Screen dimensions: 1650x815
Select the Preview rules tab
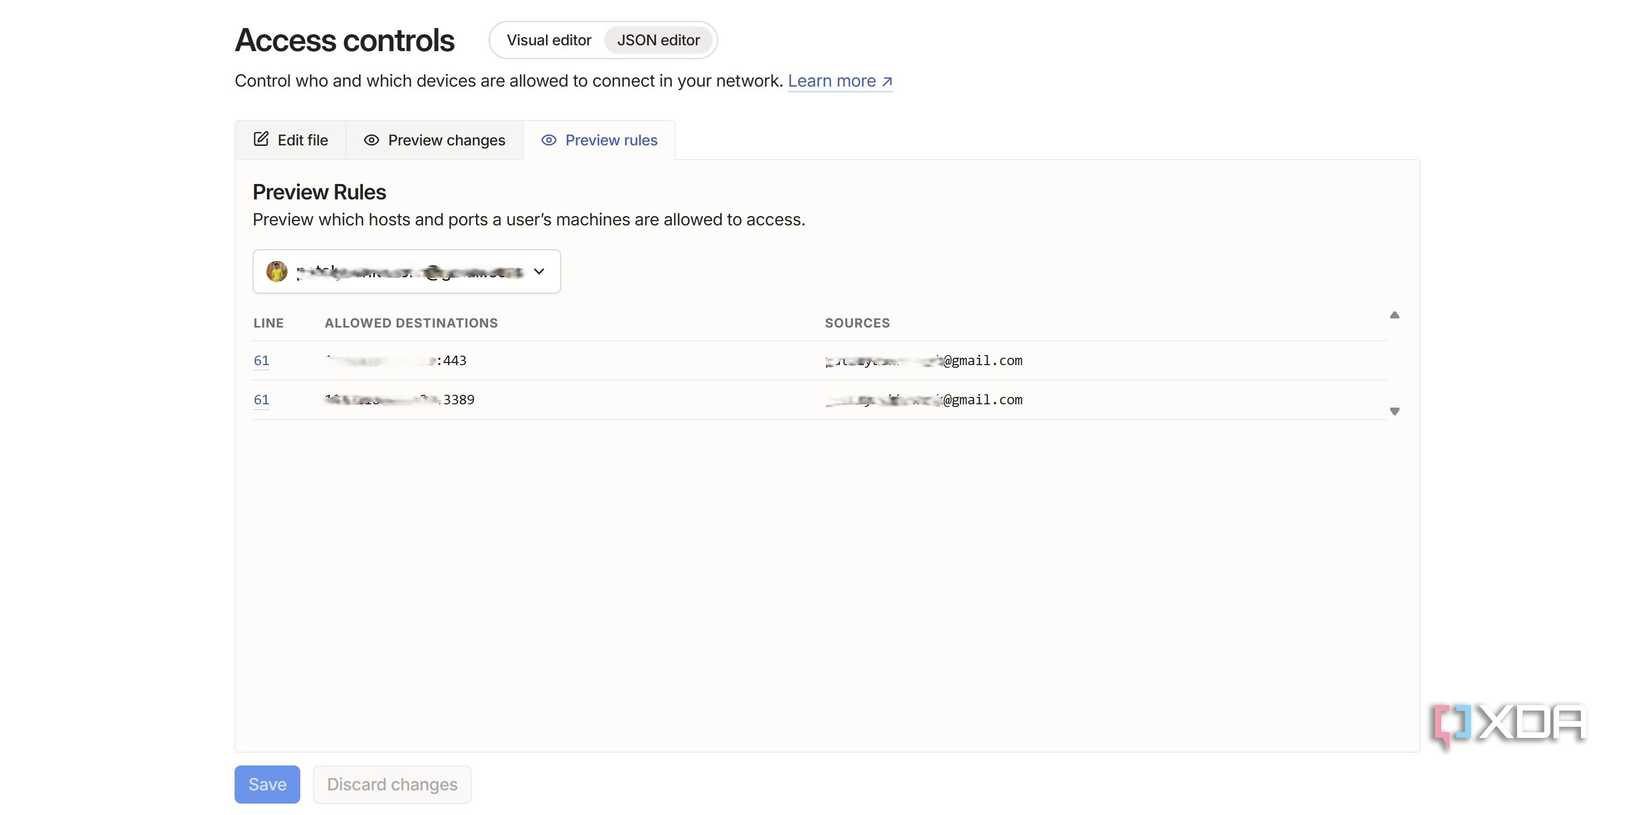600,141
